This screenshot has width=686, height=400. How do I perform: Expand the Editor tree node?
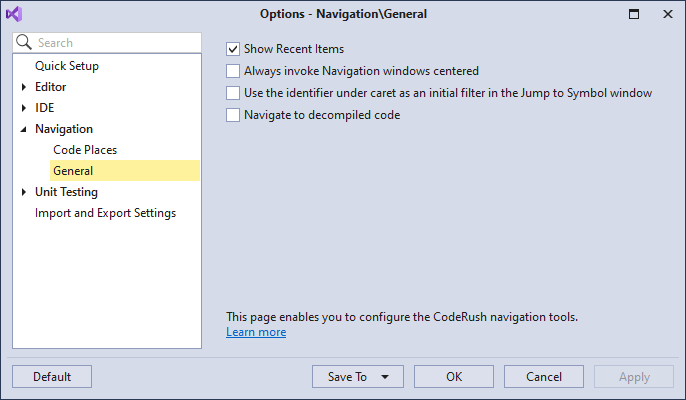[24, 87]
